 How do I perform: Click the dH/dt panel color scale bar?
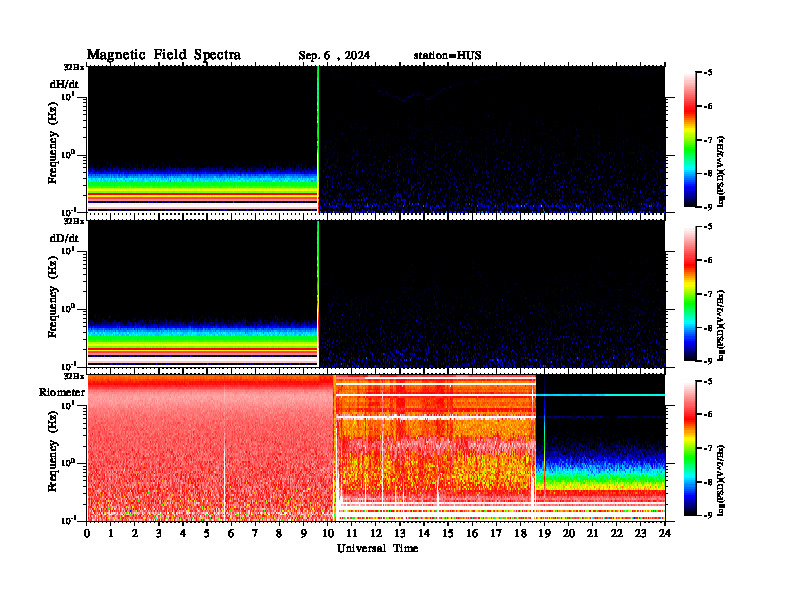click(x=690, y=139)
